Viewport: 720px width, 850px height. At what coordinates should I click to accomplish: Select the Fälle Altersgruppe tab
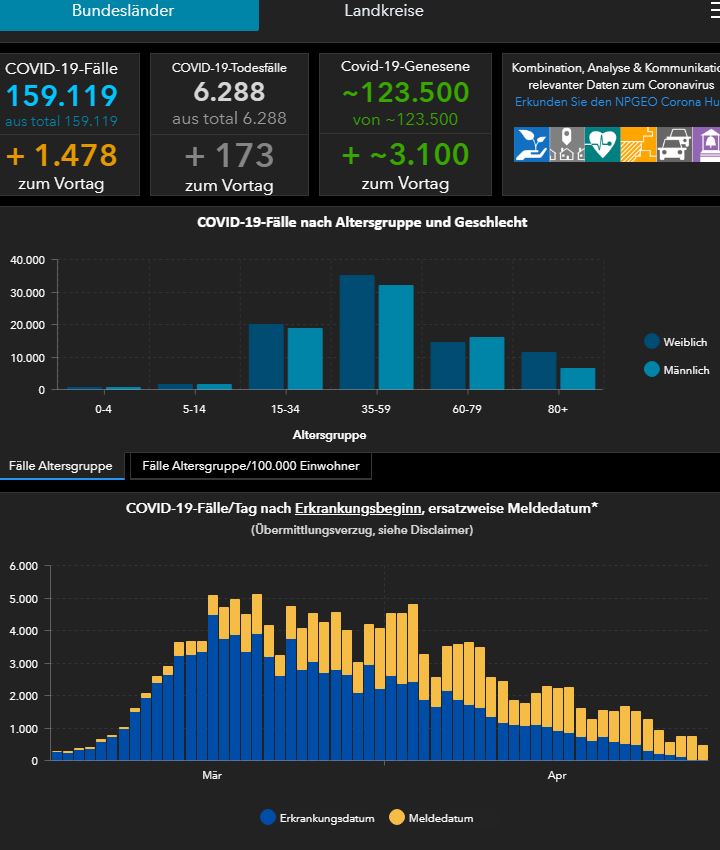click(x=62, y=466)
